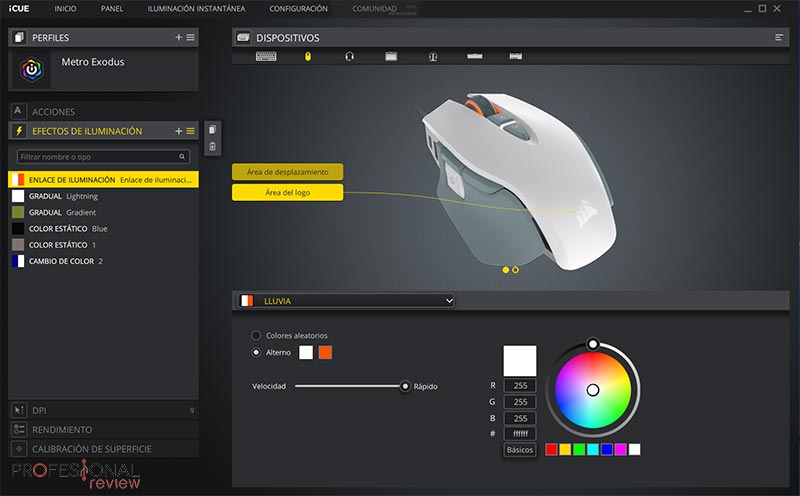Screen dimensions: 800x496
Task: Open the Iluminación Instantánea tab
Action: (196, 9)
